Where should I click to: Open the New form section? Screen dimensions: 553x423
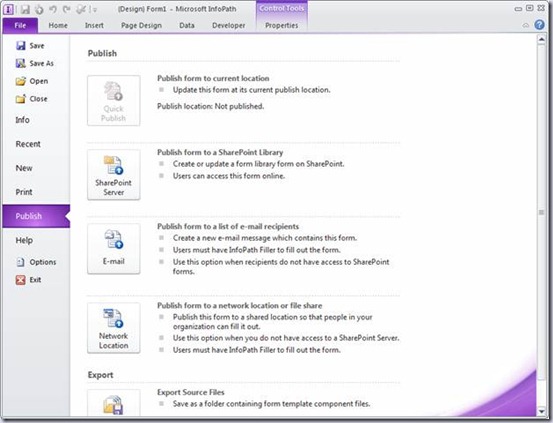pos(24,168)
